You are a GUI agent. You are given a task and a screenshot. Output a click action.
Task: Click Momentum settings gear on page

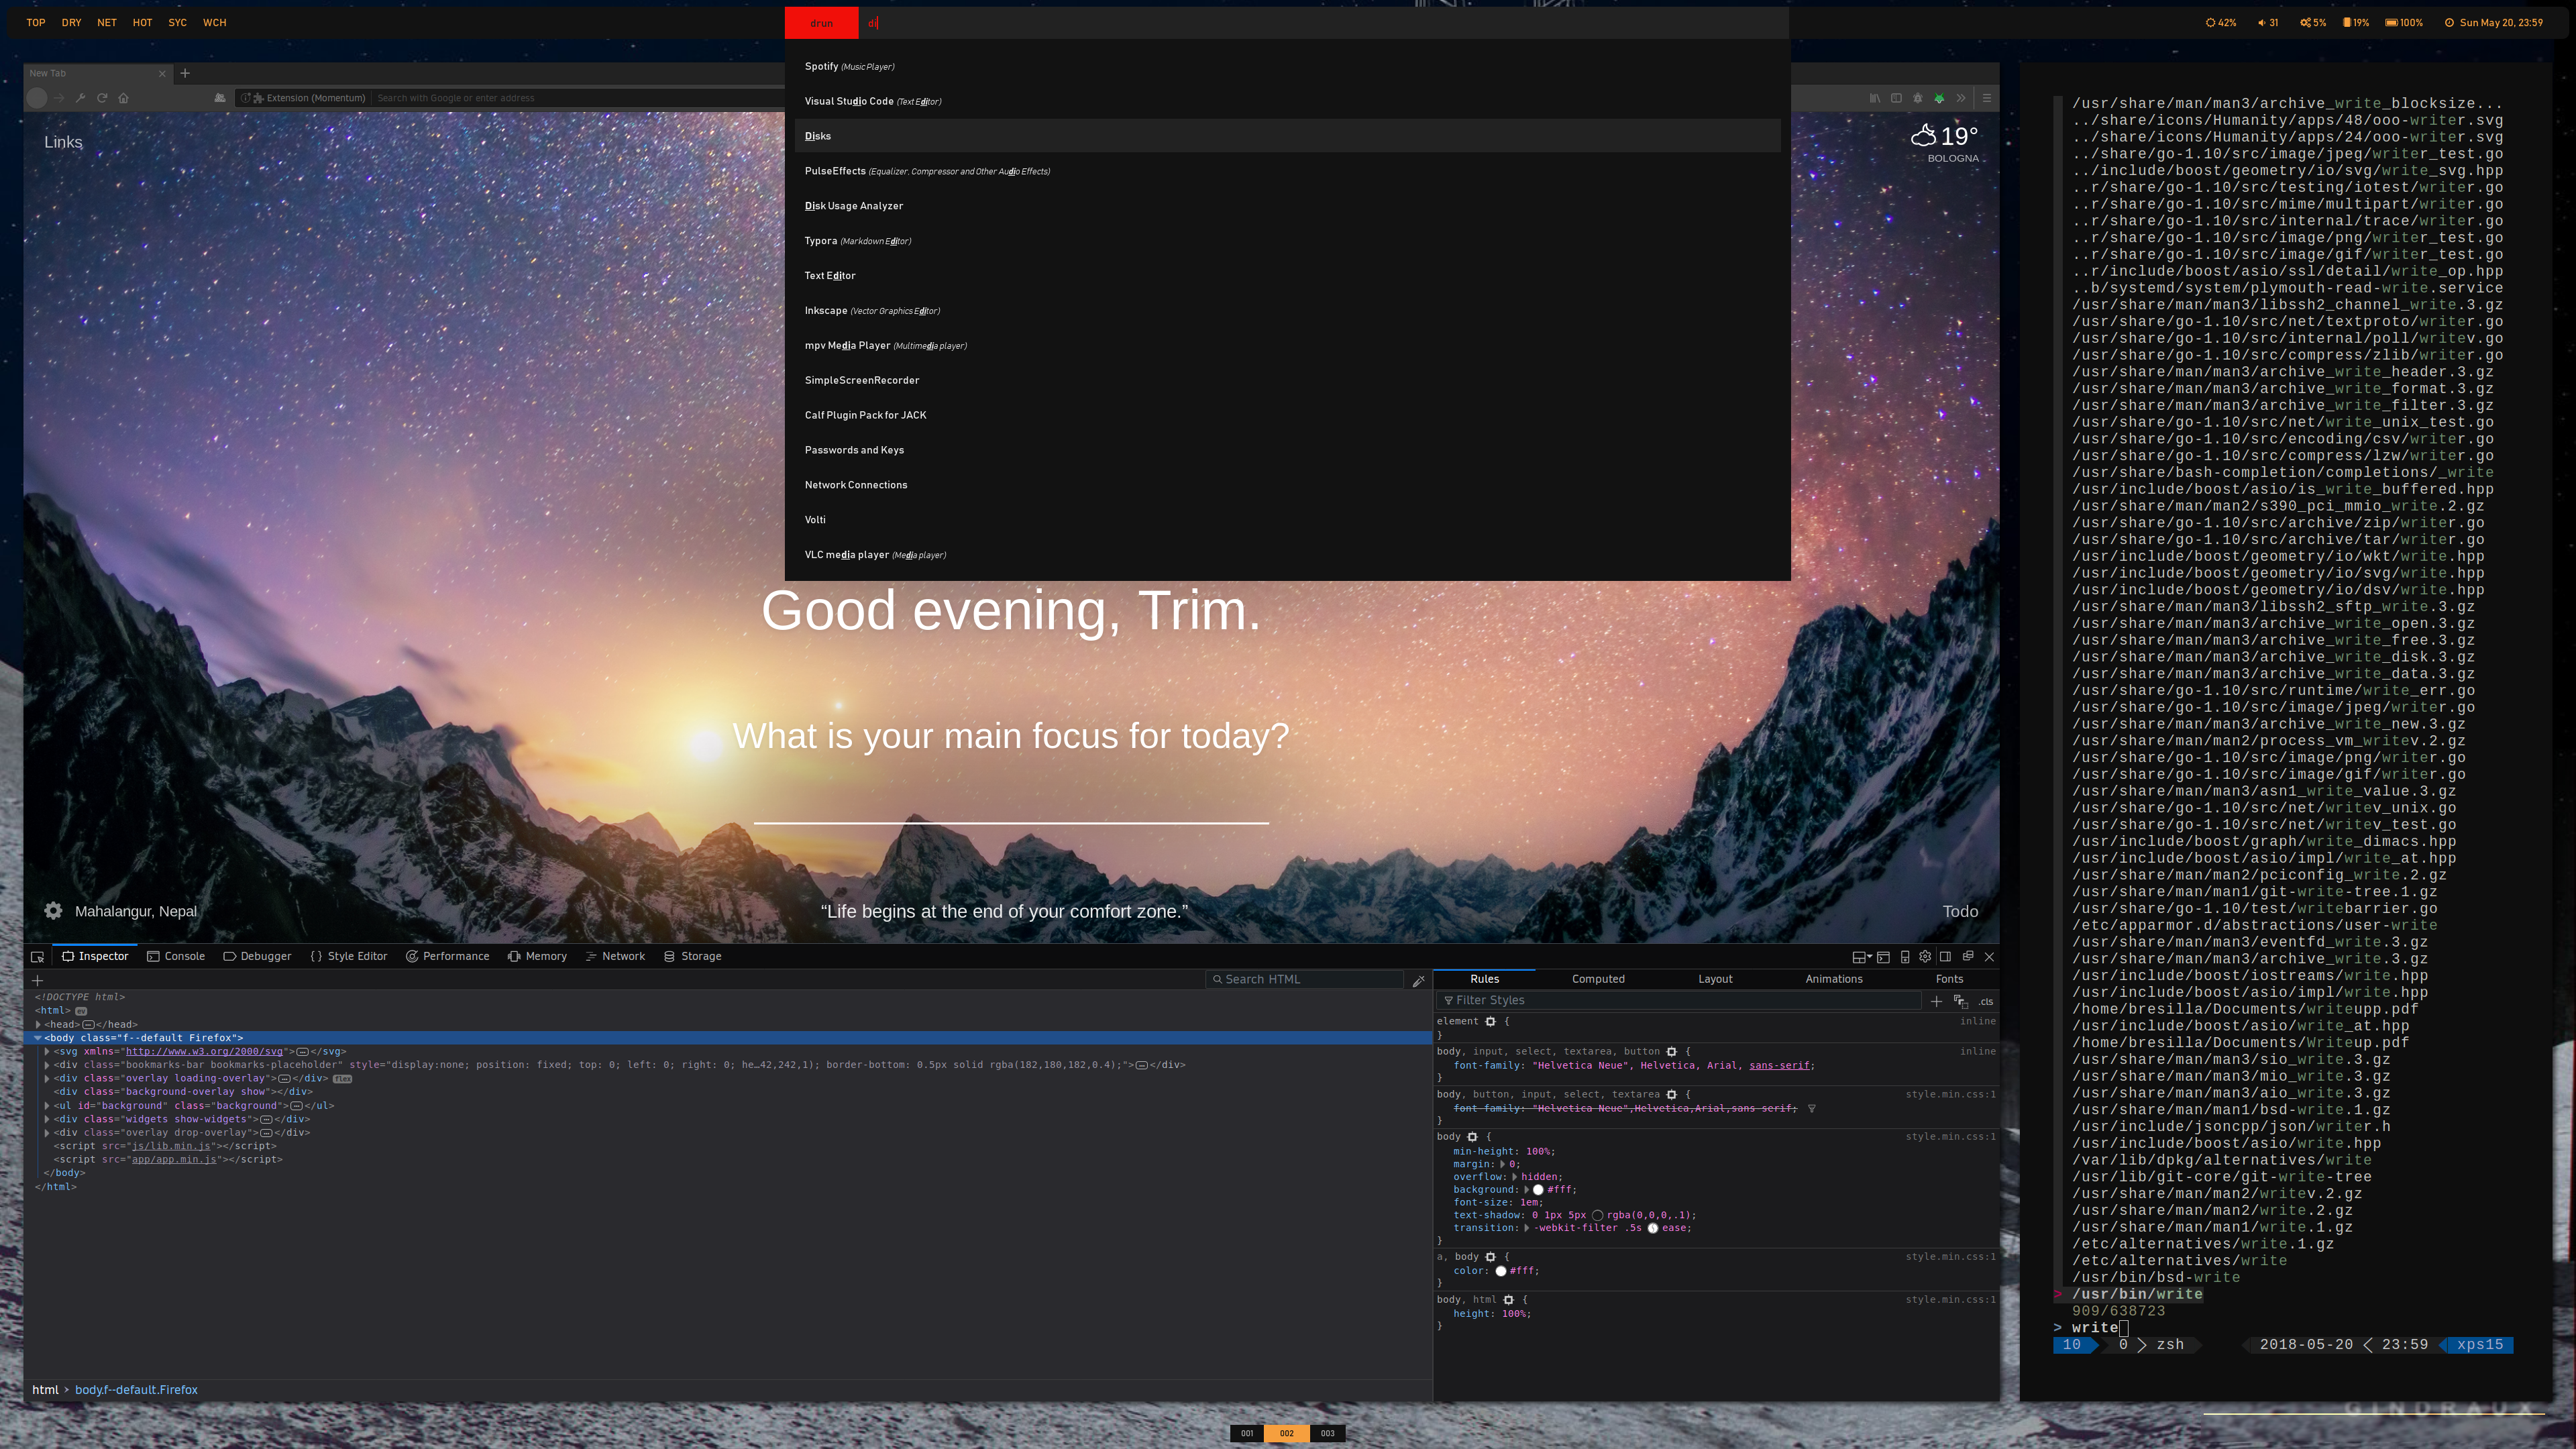click(53, 911)
